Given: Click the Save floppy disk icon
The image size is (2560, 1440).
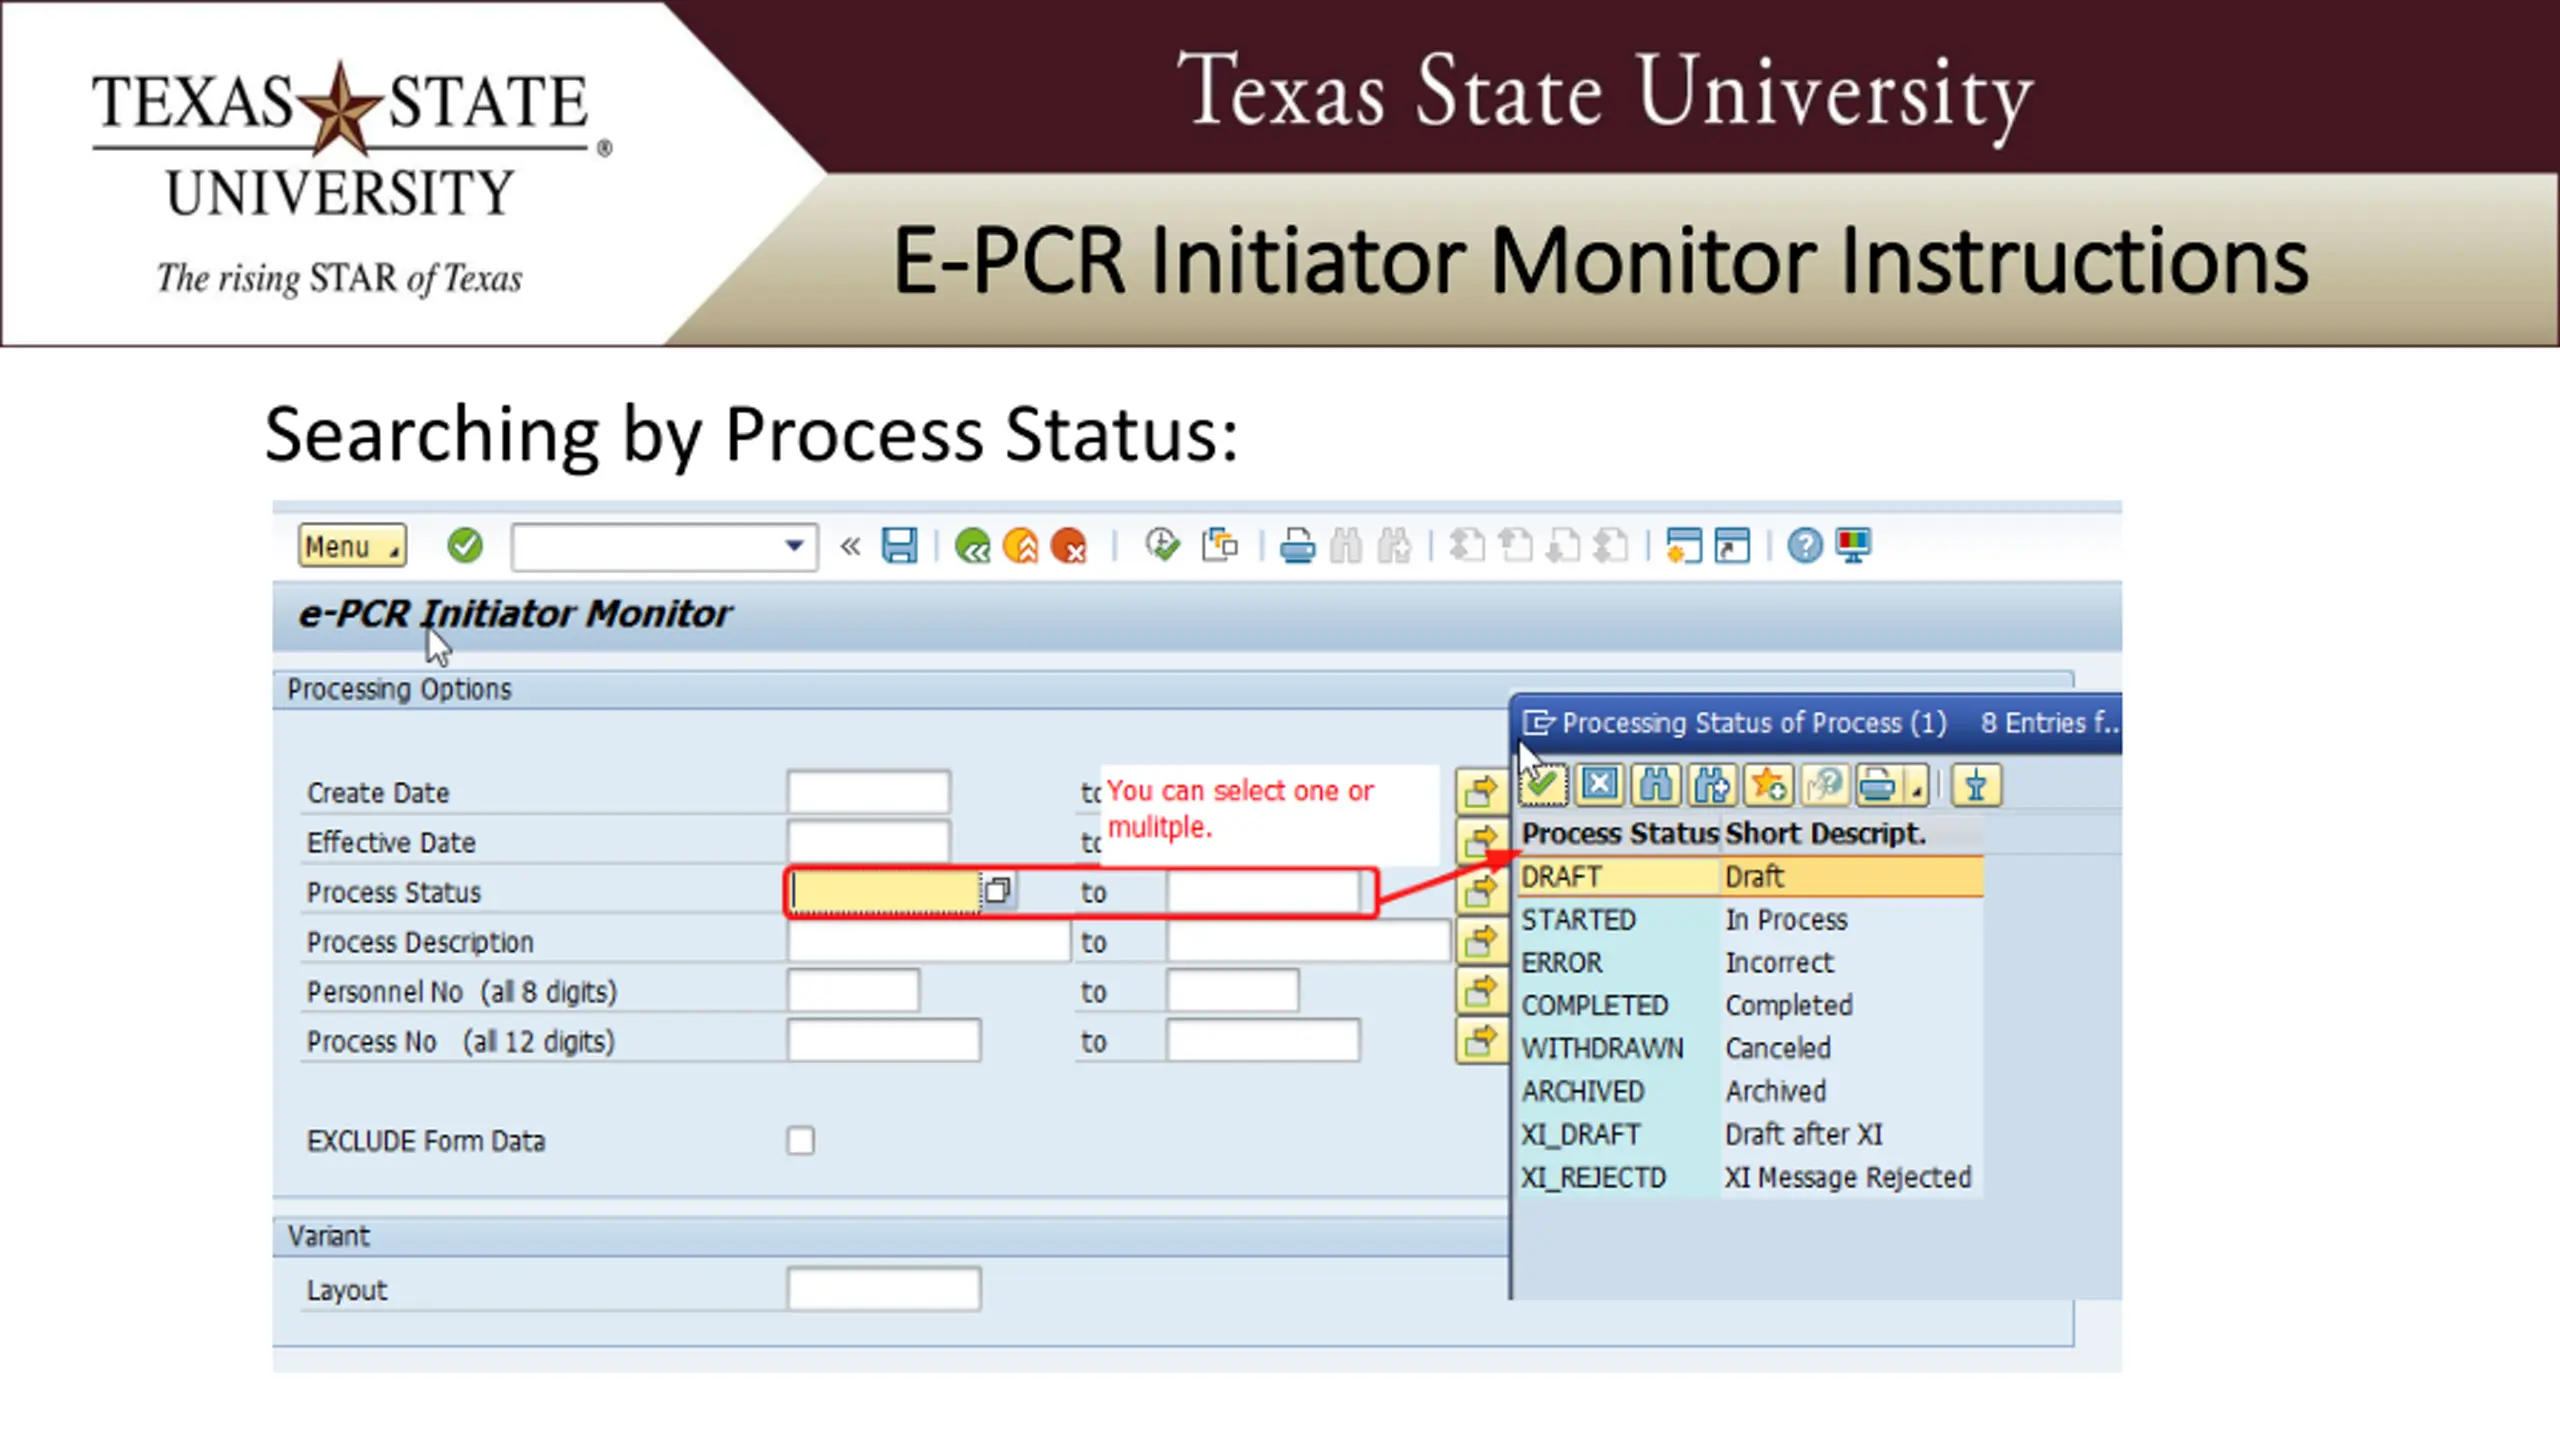Looking at the screenshot, I should click(x=899, y=546).
